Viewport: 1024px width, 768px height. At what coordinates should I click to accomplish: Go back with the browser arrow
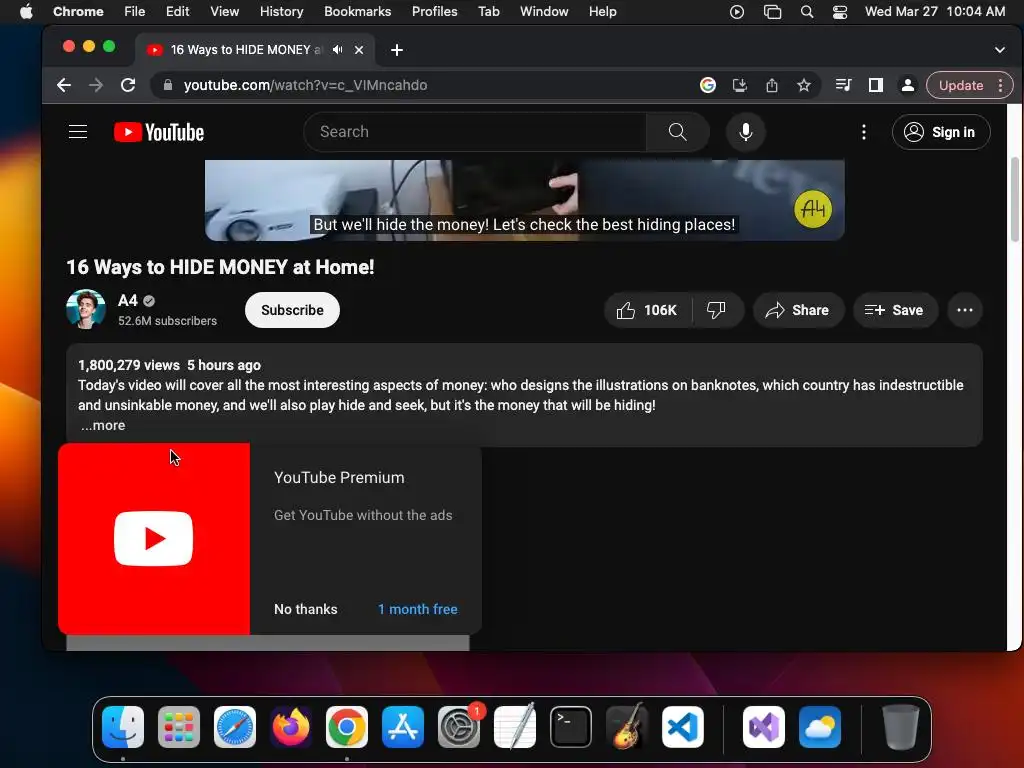[63, 85]
